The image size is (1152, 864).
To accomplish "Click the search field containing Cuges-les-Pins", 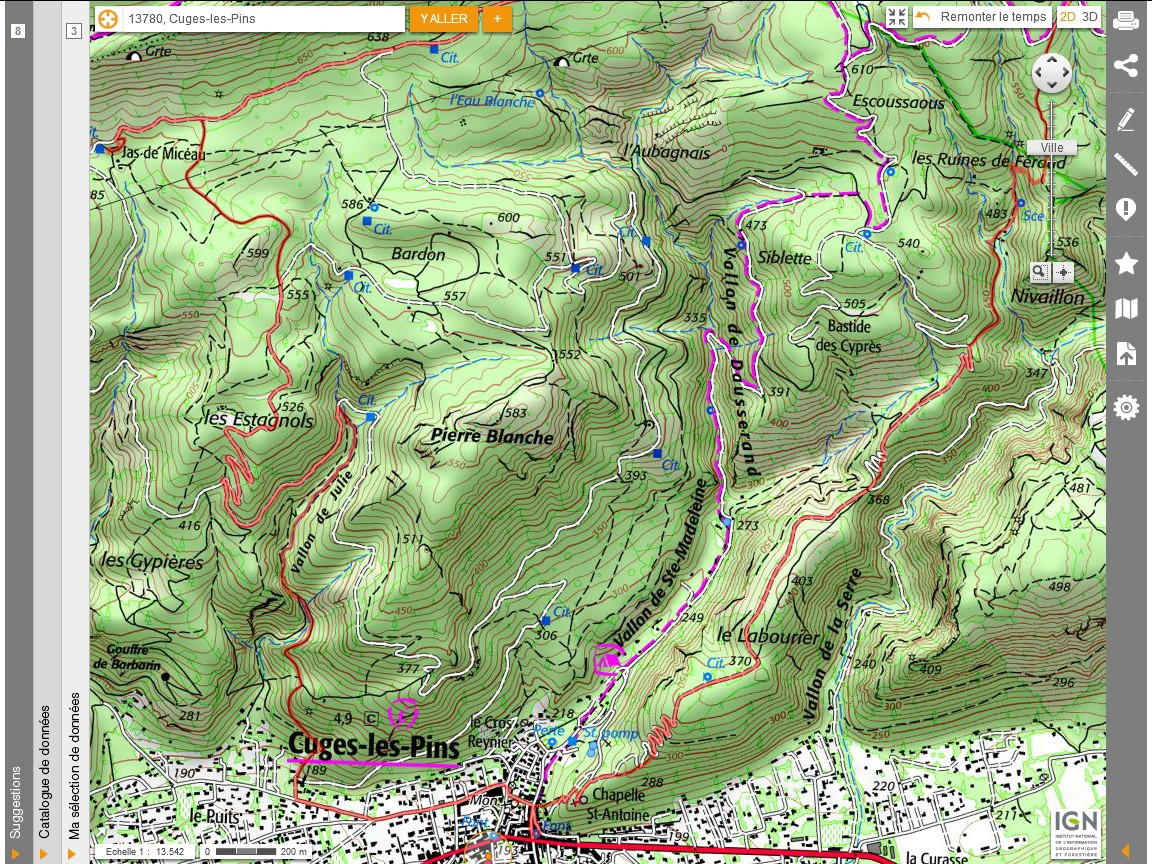I will (251, 19).
